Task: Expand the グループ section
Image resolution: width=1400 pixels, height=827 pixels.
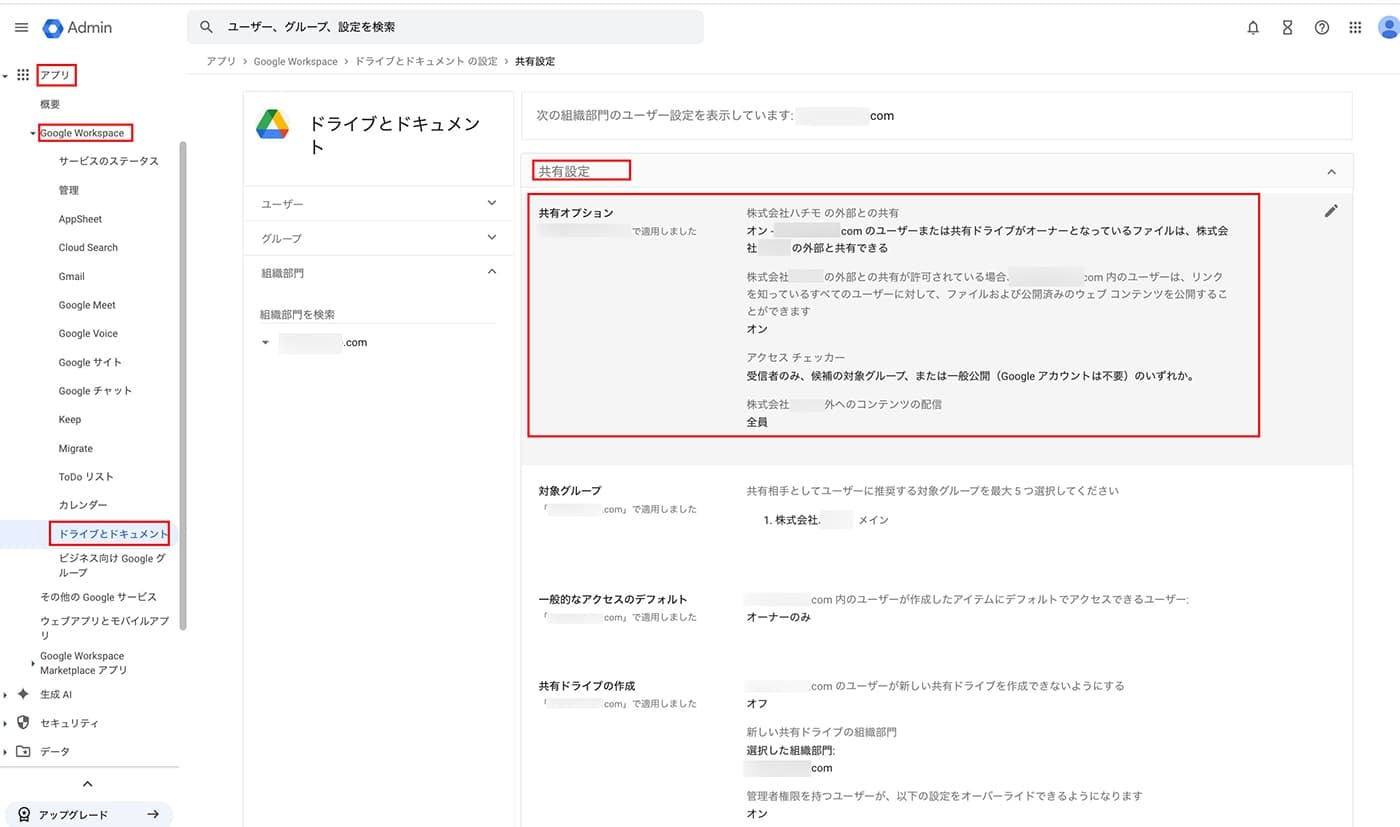Action: pyautogui.click(x=378, y=238)
